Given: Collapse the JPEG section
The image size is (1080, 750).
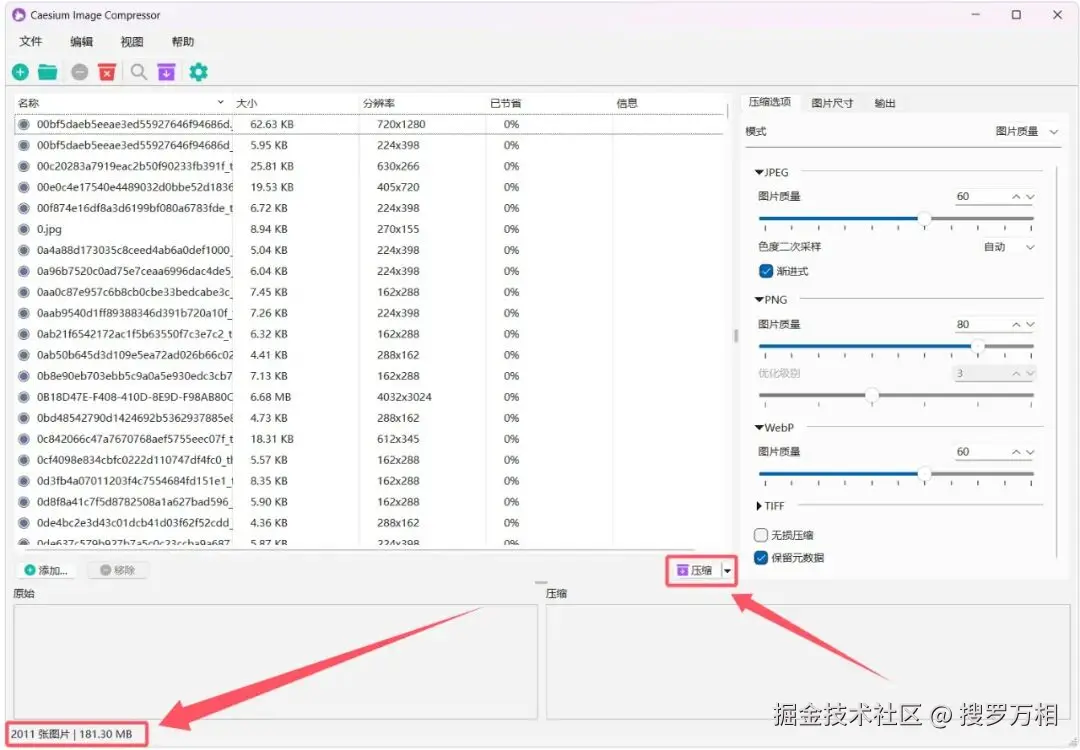Looking at the screenshot, I should pyautogui.click(x=759, y=172).
